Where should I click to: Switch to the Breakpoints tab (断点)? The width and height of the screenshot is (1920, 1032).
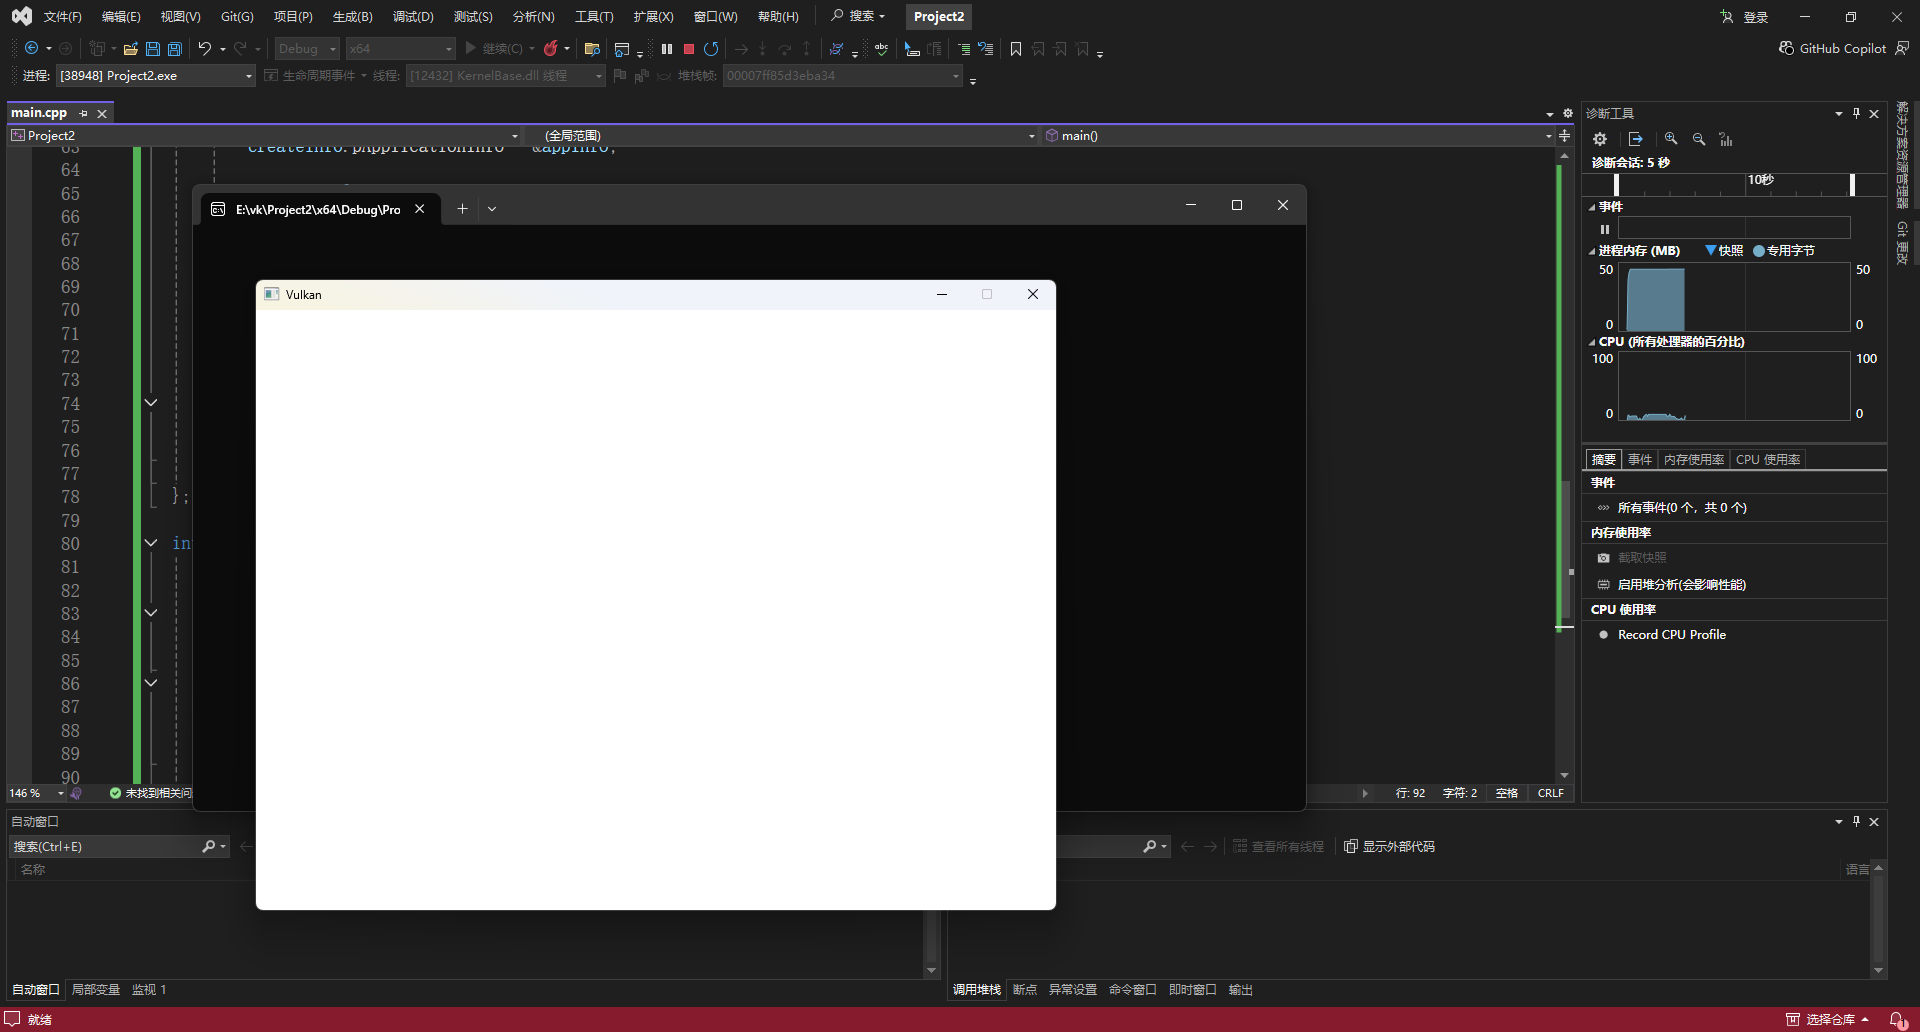point(1025,990)
